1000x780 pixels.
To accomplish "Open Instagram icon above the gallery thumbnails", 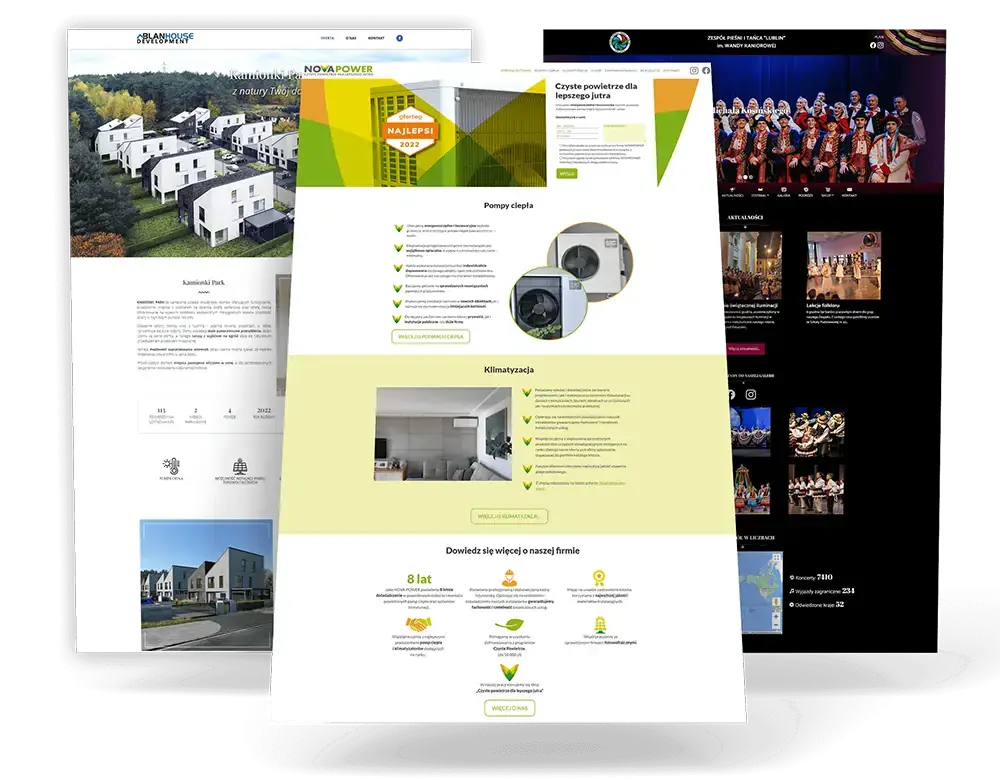I will pyautogui.click(x=751, y=395).
